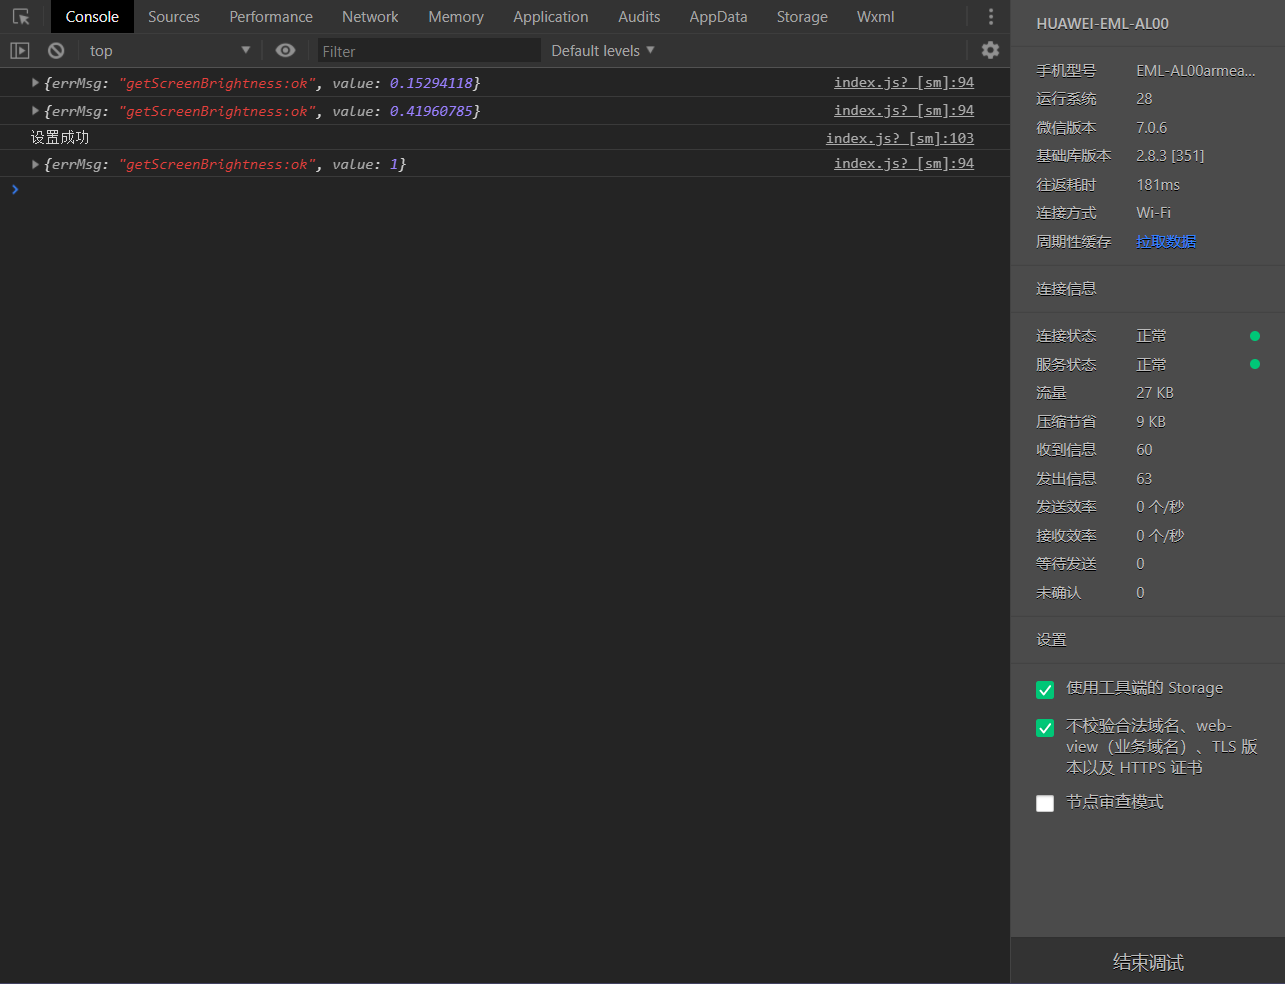Open the Default levels dropdown
Screen dimensions: 1285x984
[x=603, y=50]
